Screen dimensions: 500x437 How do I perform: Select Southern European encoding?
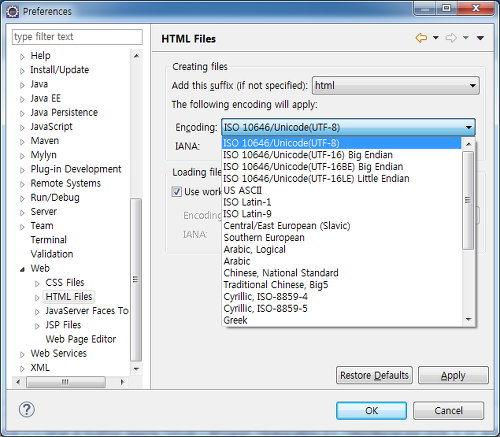click(x=342, y=238)
